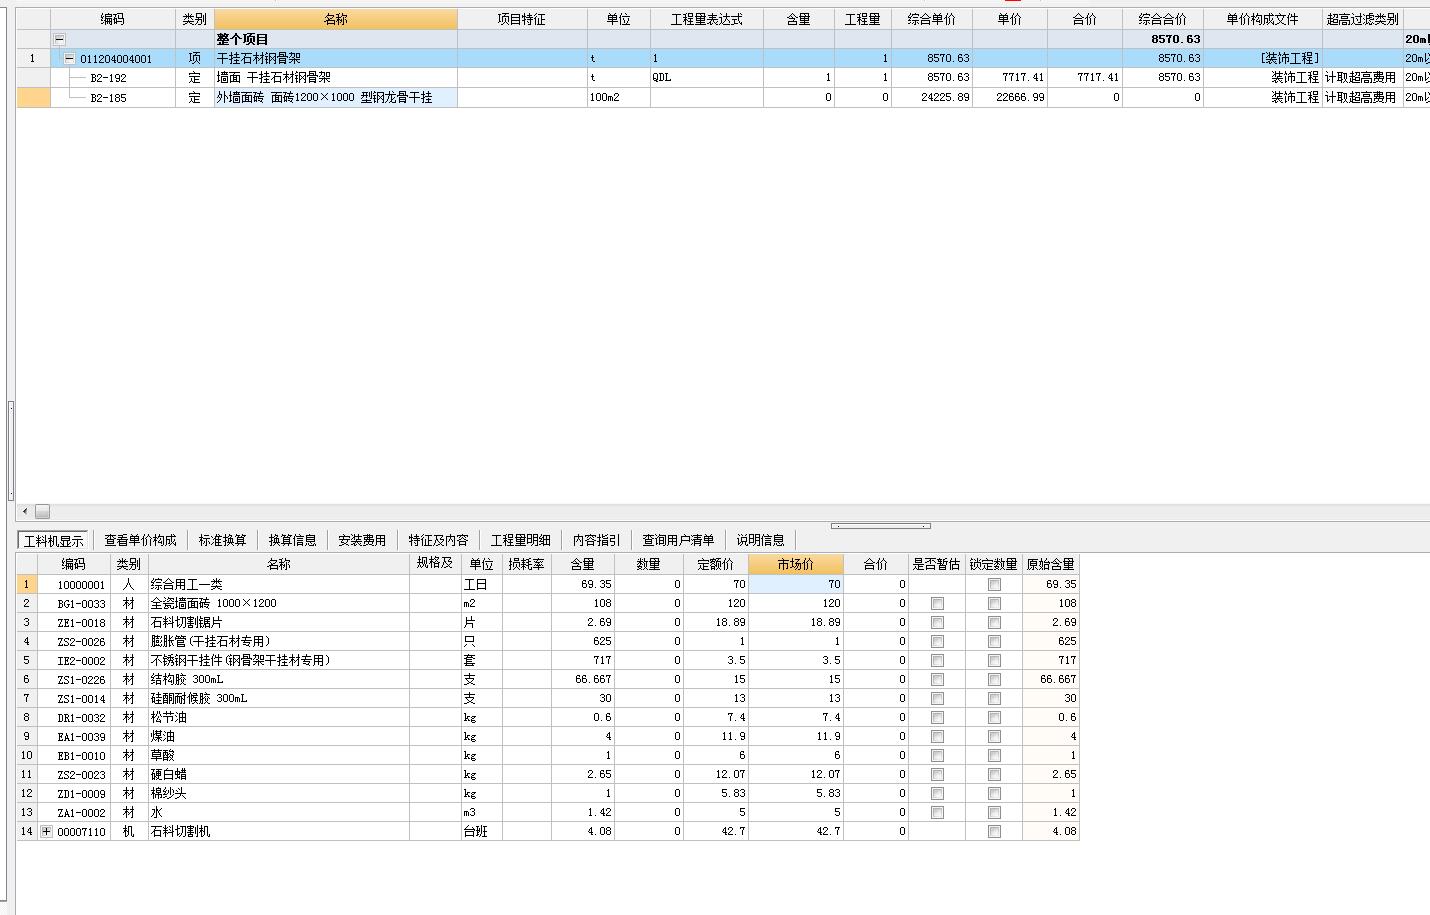The width and height of the screenshot is (1430, 915).
Task: Click the 超高过滤类别 column header
Action: coord(1362,19)
